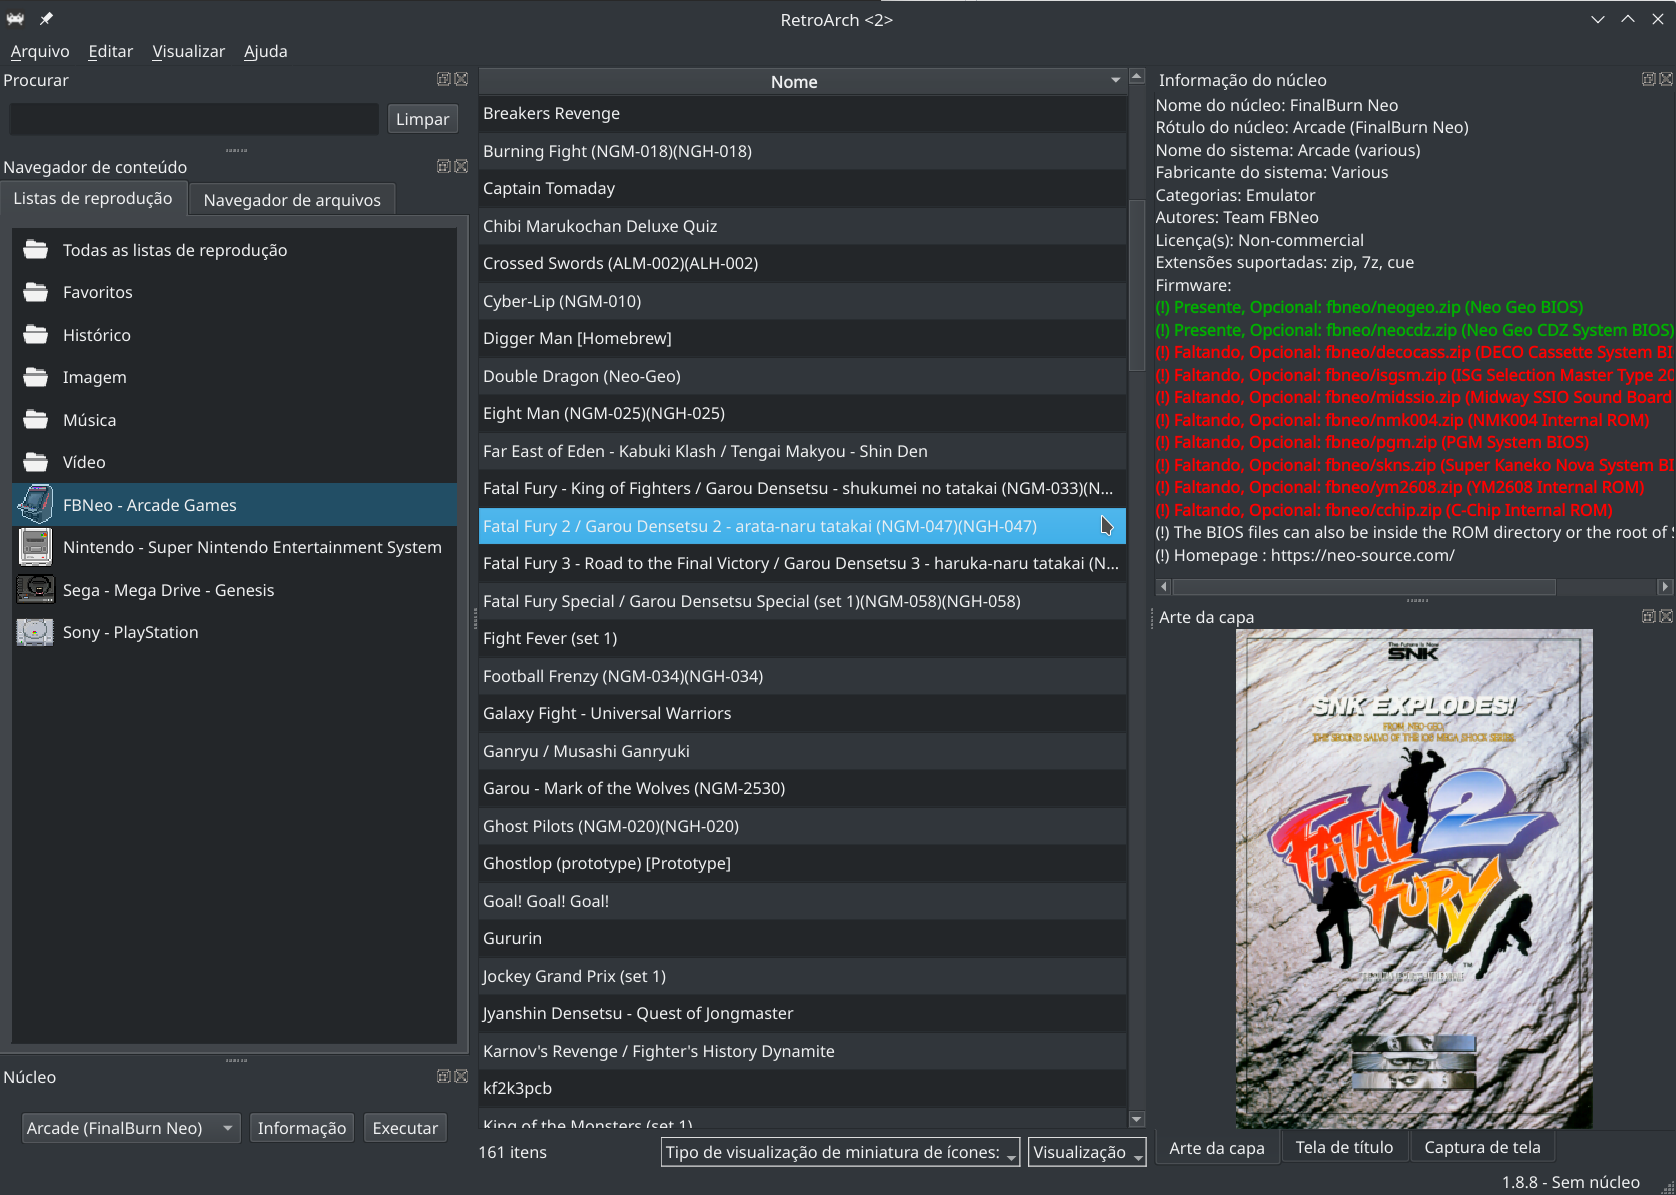
Task: Undock the Informação do núcleo panel
Action: (x=1646, y=79)
